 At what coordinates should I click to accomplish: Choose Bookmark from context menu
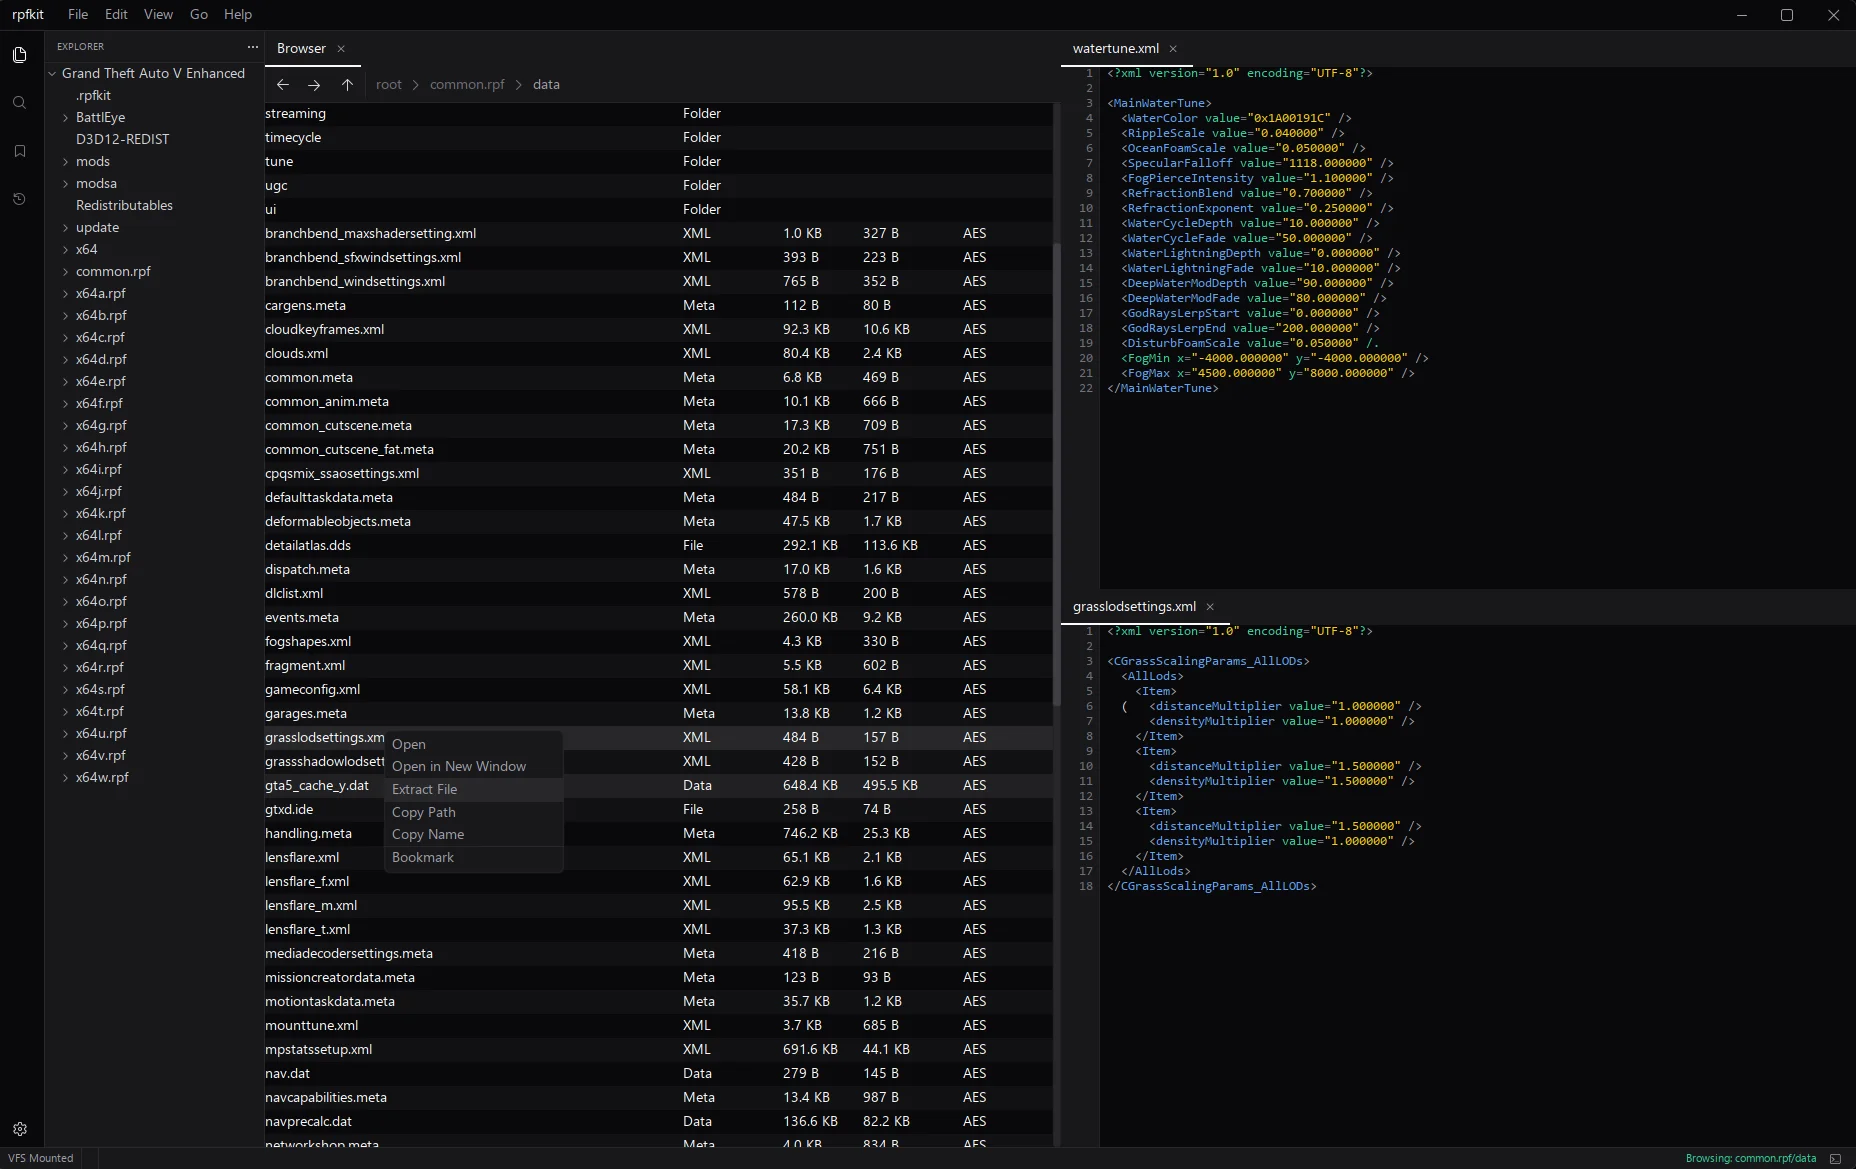click(474, 857)
